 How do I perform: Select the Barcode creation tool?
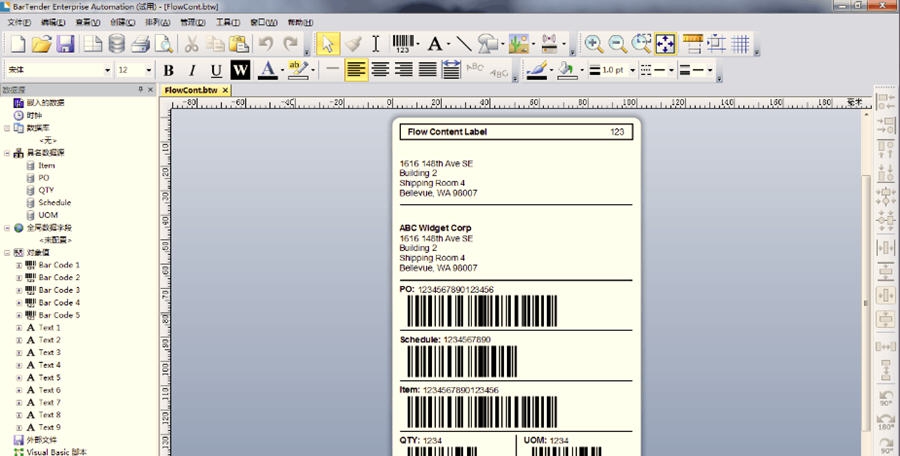(402, 44)
